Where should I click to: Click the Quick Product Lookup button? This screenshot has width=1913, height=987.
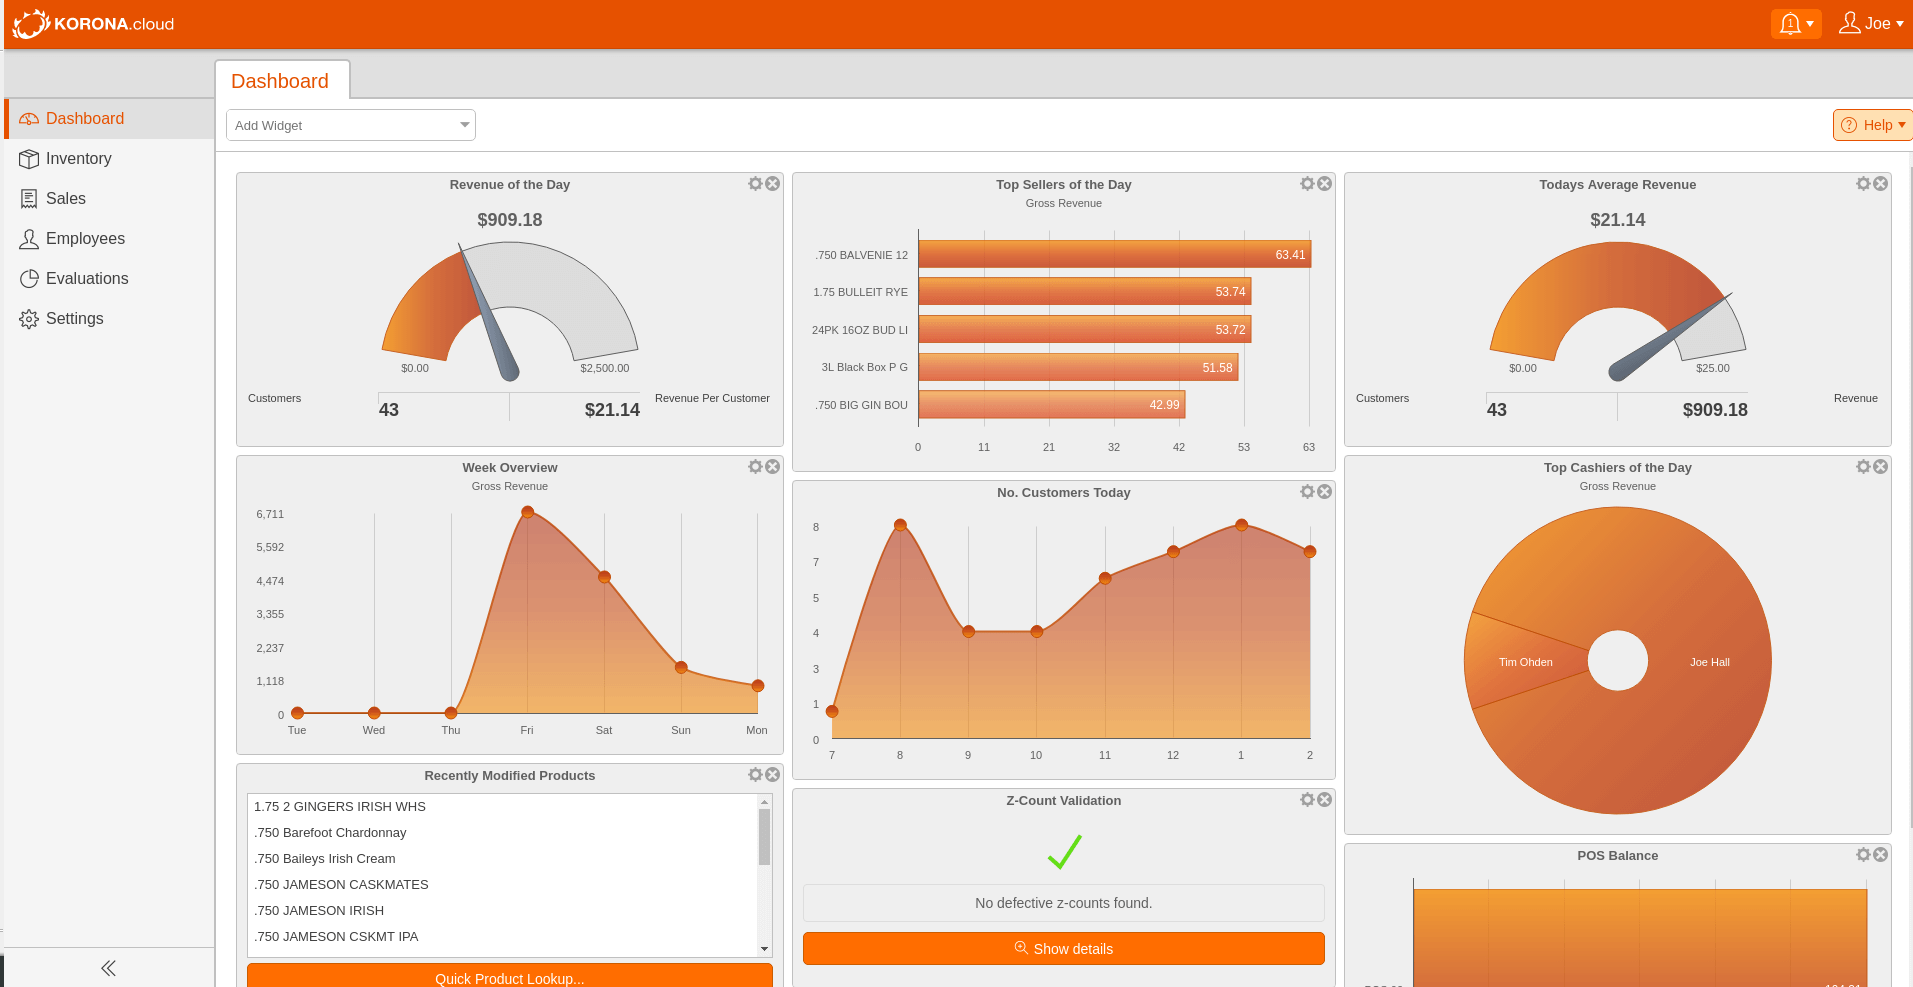(x=509, y=977)
